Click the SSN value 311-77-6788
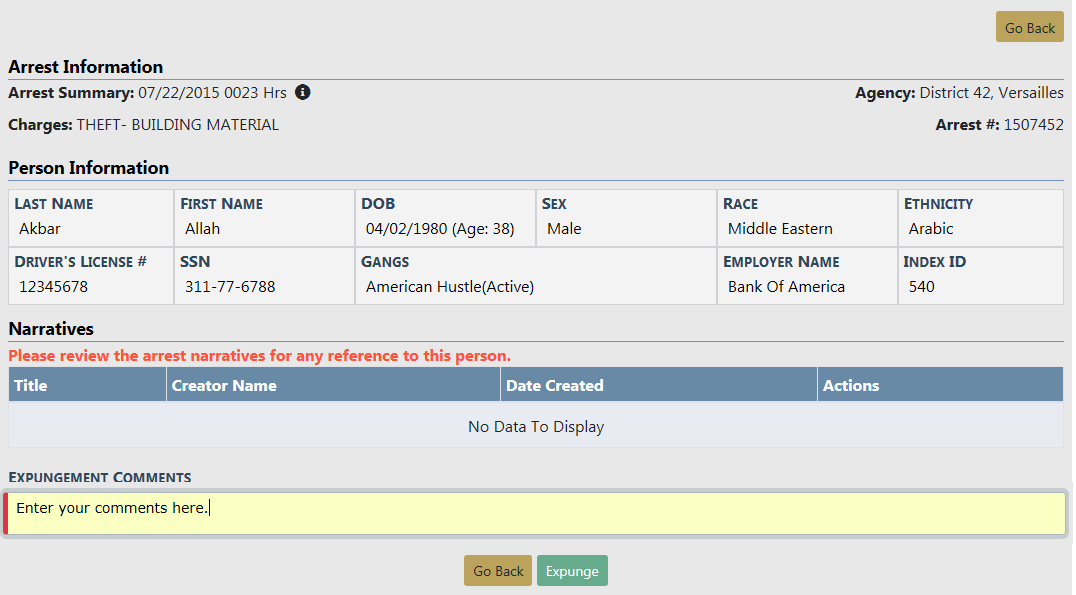Viewport: 1076px width, 595px height. pyautogui.click(x=230, y=287)
